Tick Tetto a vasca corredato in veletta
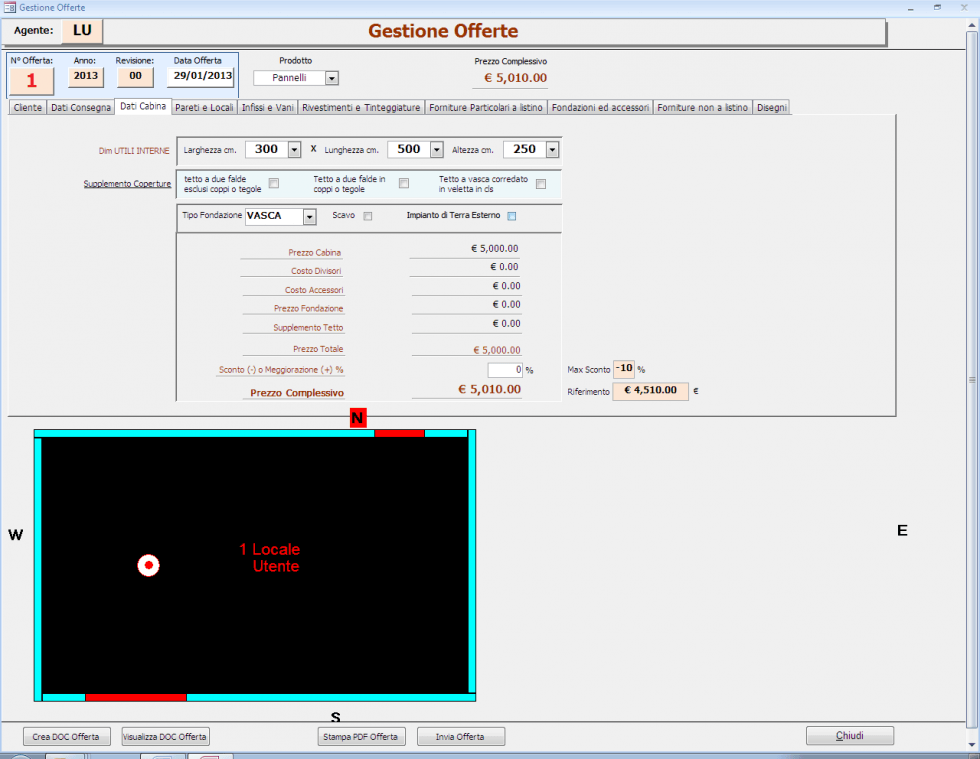Screen dimensions: 980x759 (x=540, y=183)
